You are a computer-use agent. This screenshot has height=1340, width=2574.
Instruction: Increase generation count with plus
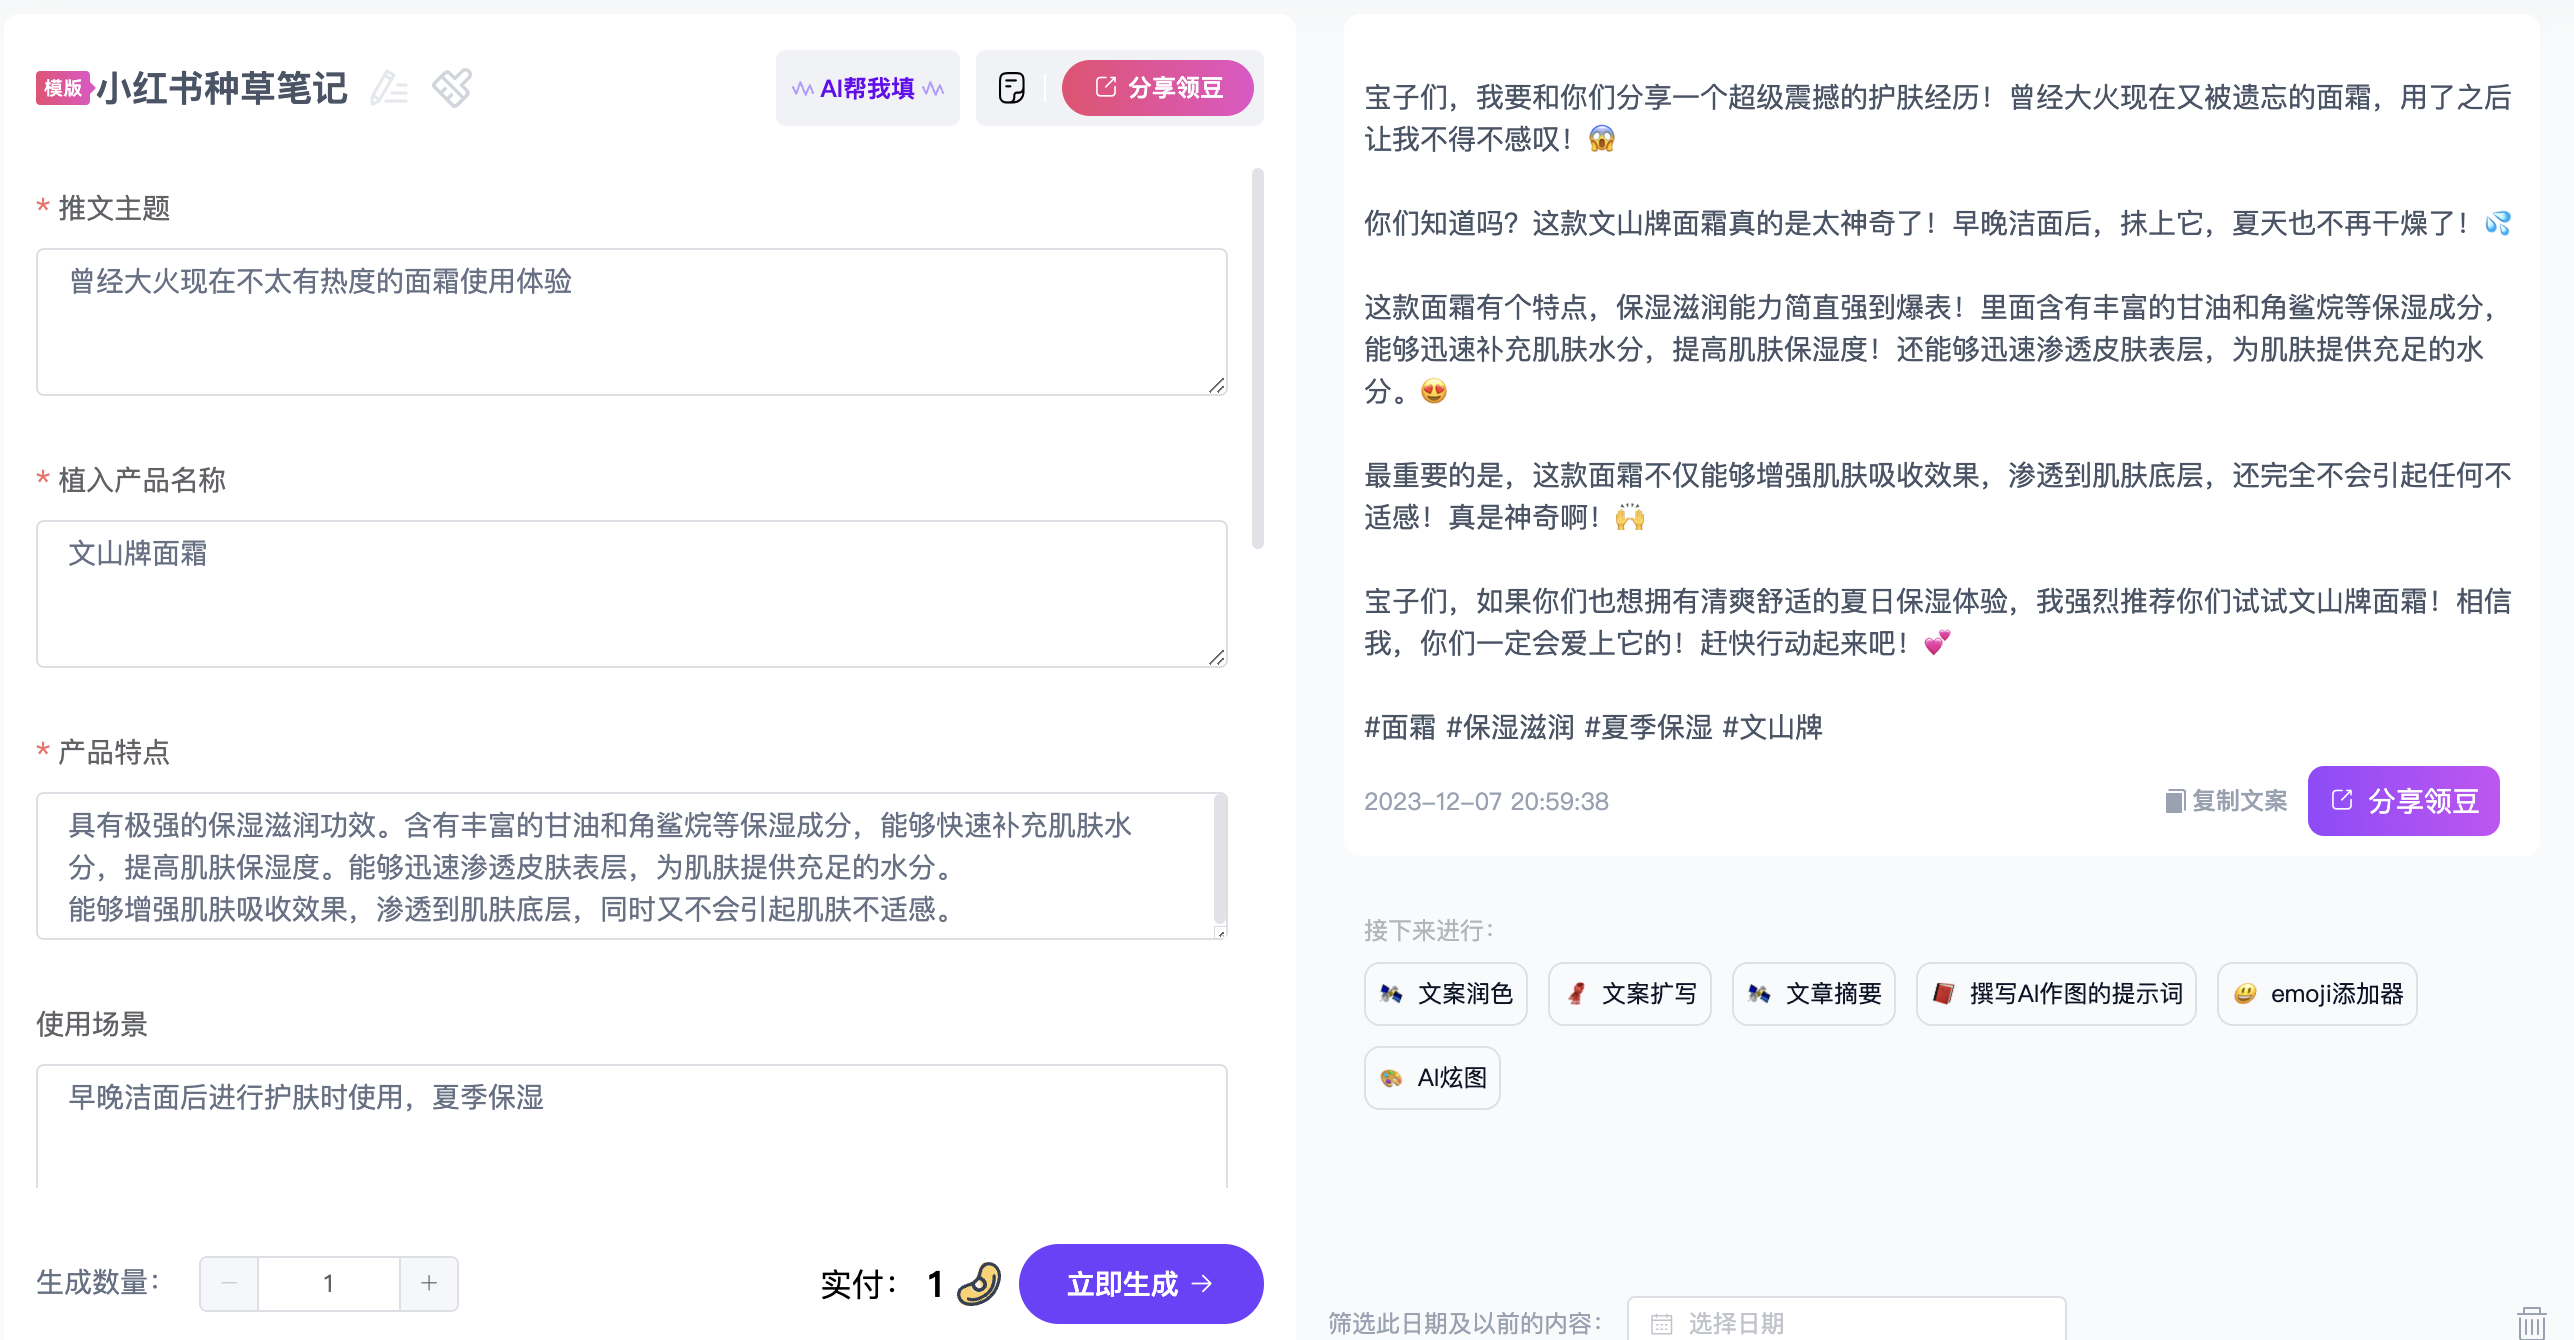coord(429,1283)
